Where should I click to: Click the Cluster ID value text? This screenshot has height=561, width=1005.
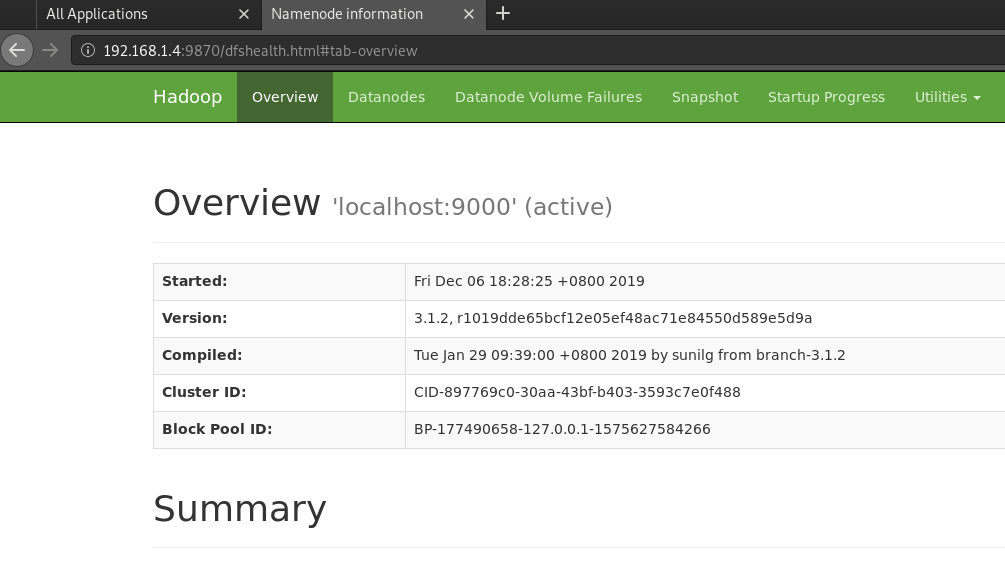tap(577, 392)
